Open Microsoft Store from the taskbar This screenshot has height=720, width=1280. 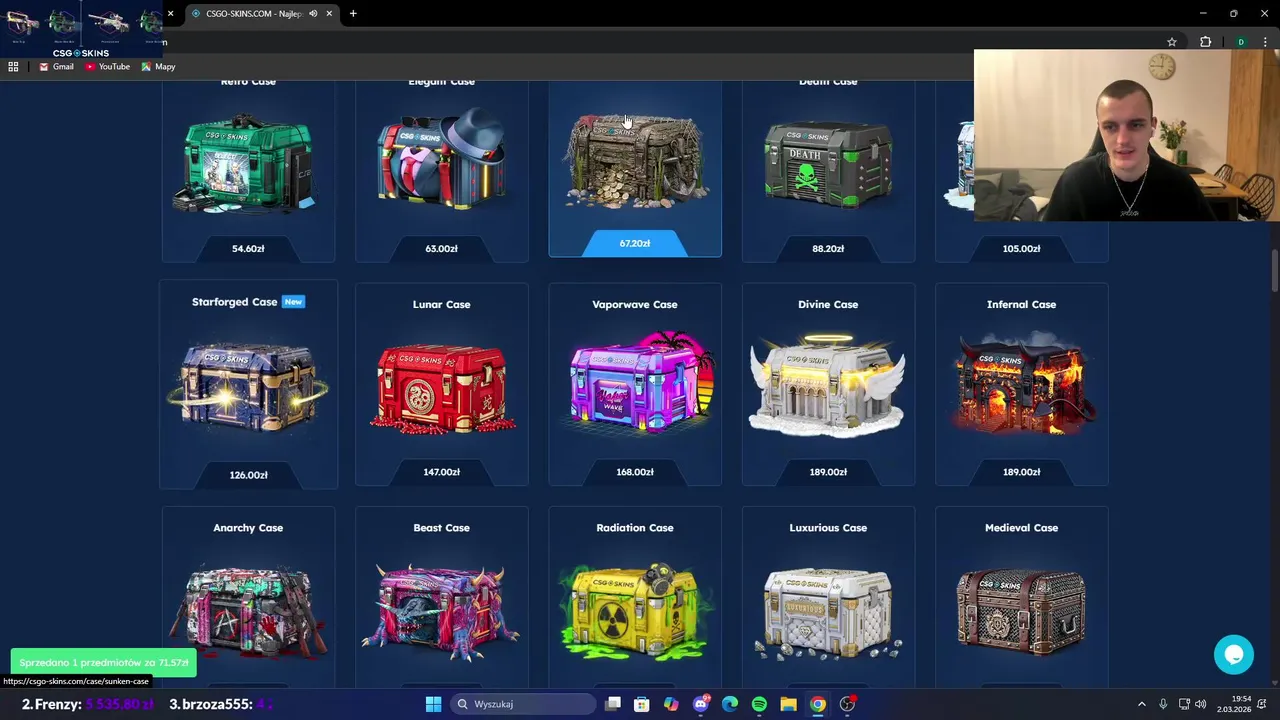[x=642, y=704]
